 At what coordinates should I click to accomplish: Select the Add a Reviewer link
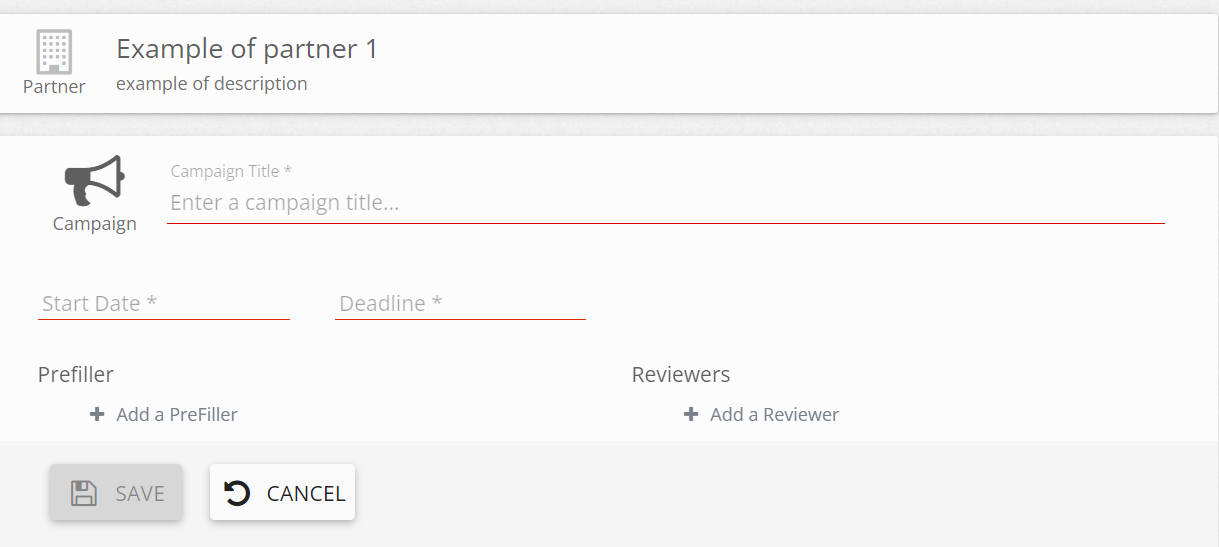click(774, 414)
